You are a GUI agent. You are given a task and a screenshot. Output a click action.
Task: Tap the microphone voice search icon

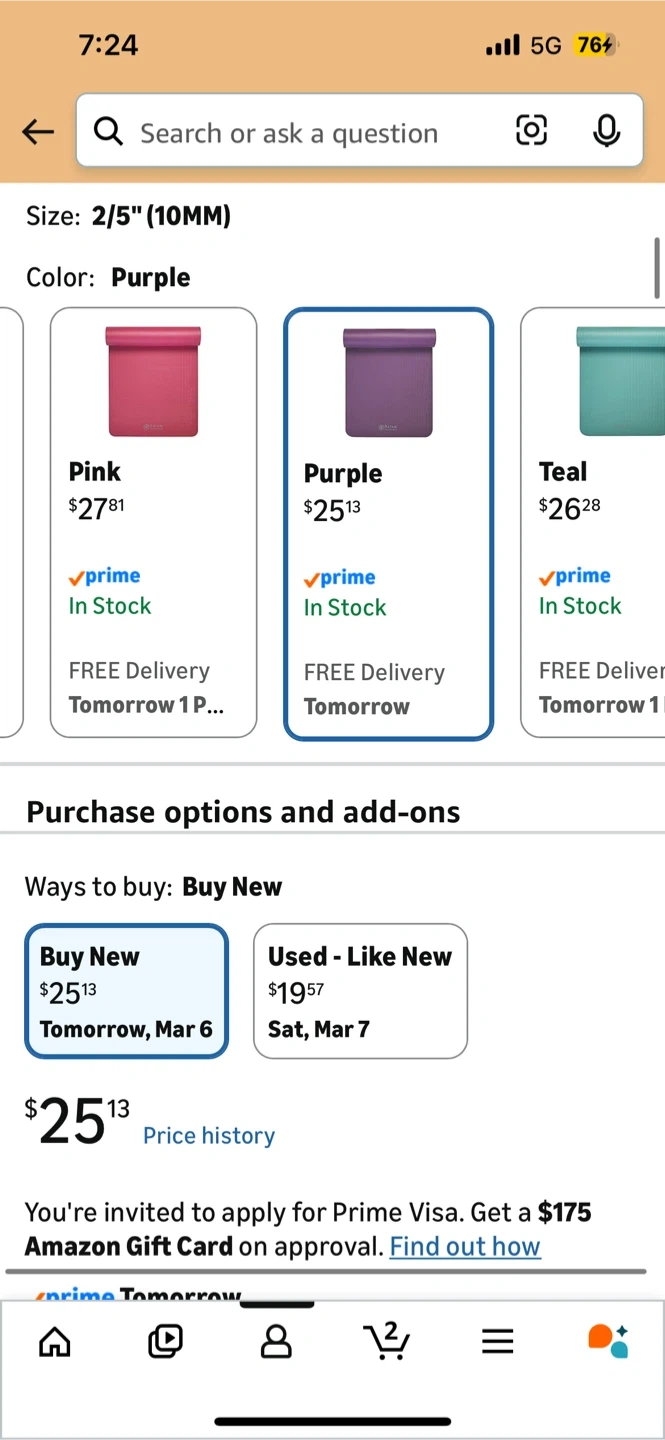click(x=606, y=130)
